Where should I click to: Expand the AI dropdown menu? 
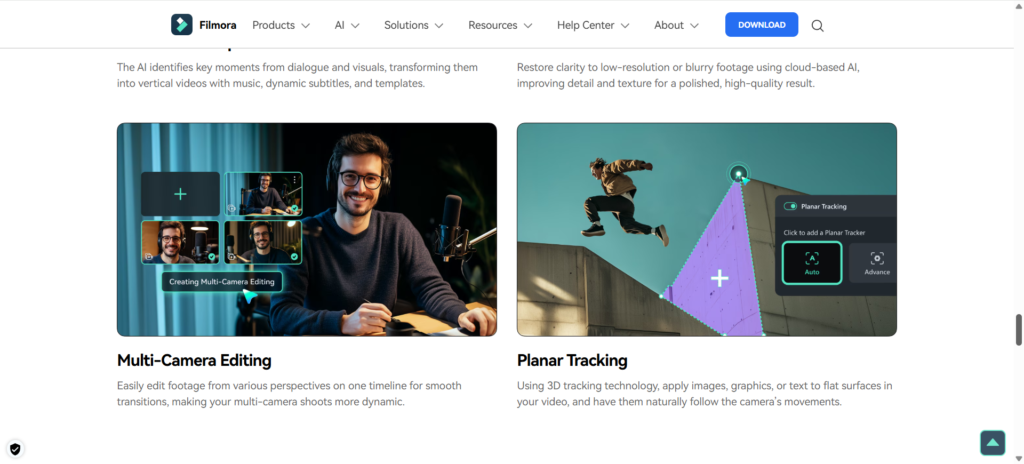tap(346, 25)
